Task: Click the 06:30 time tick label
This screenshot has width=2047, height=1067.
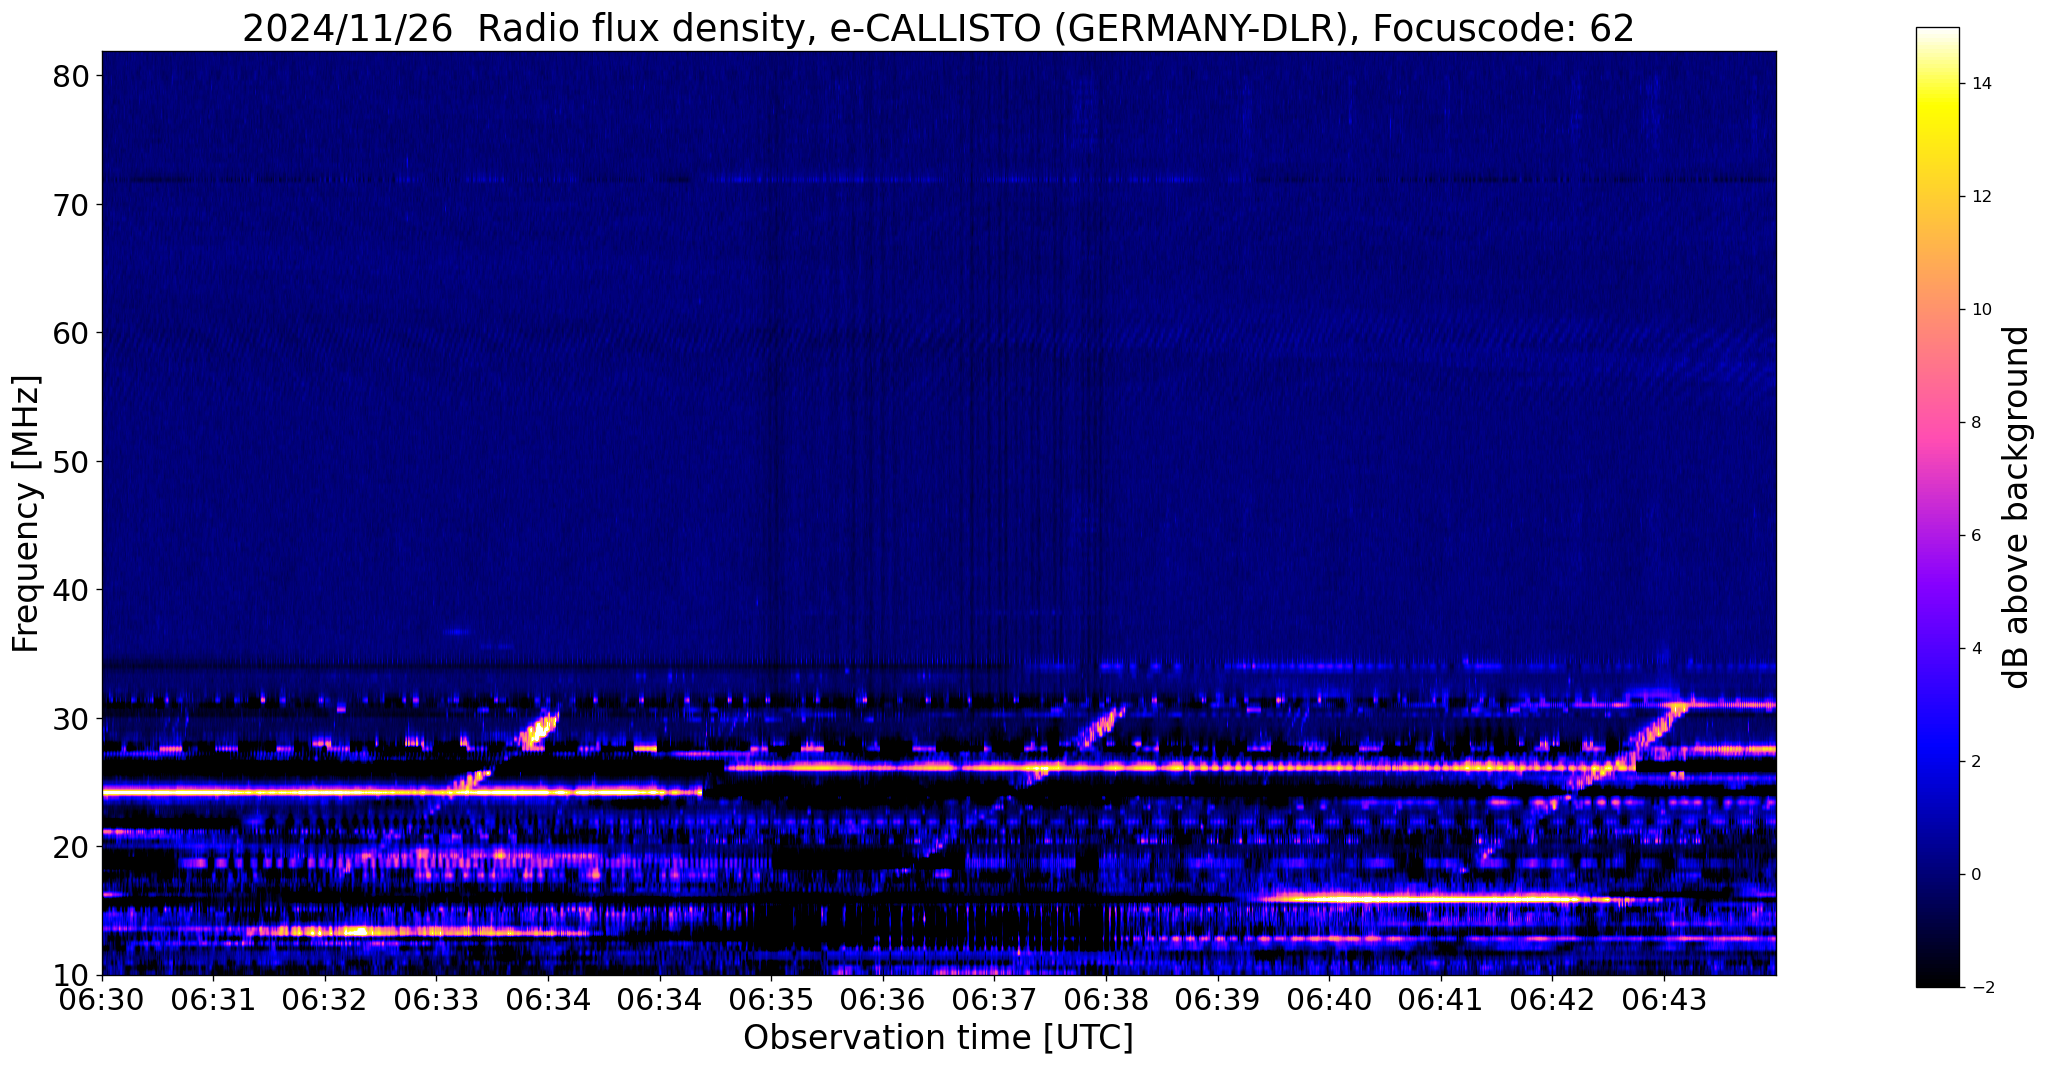Action: point(102,1000)
